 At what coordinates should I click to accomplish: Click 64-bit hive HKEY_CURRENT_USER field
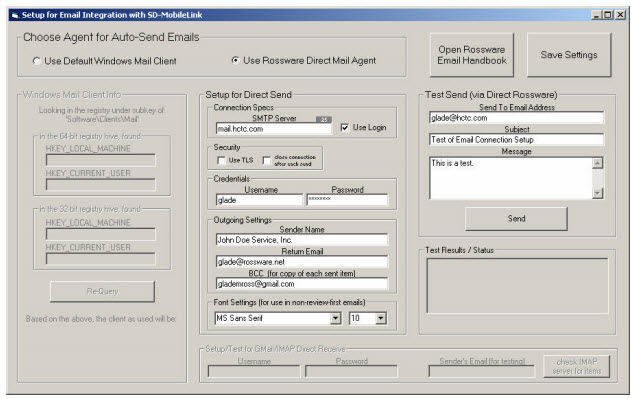pos(100,185)
